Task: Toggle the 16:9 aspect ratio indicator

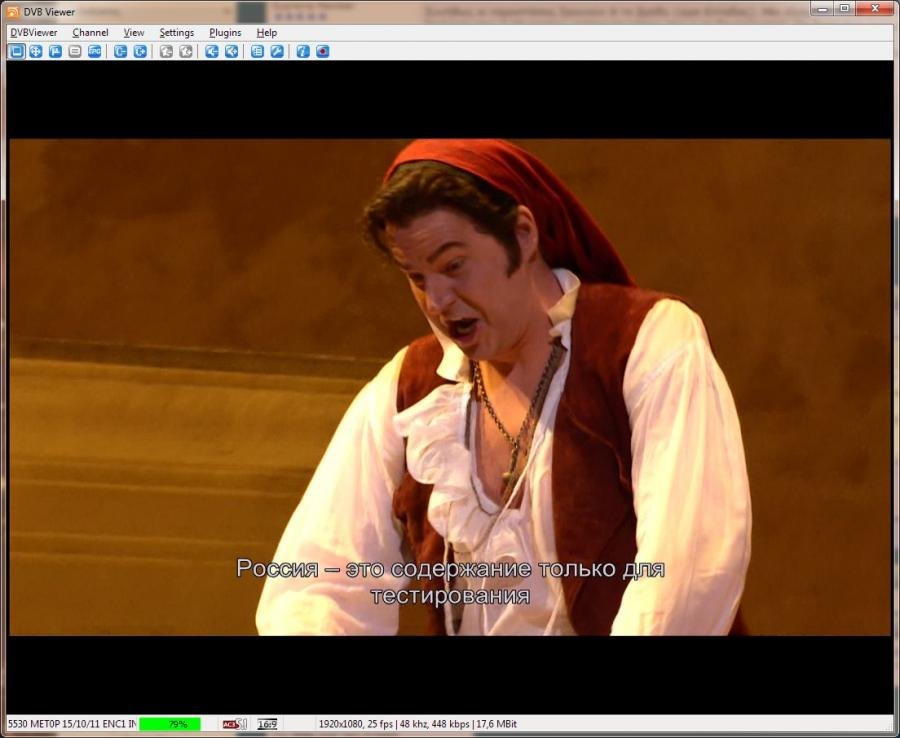Action: tap(267, 724)
